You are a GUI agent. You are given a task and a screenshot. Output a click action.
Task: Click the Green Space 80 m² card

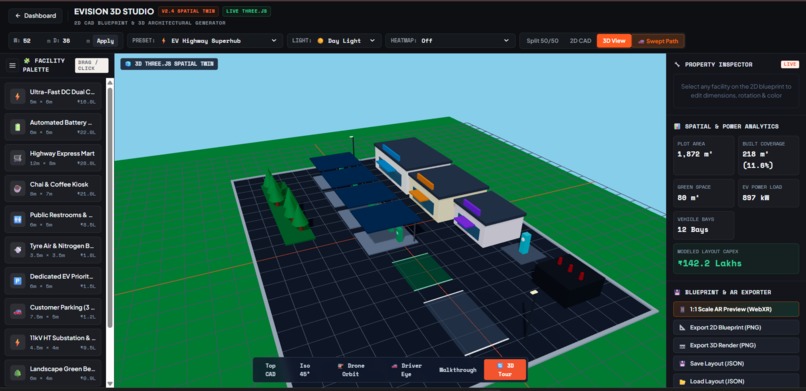(x=704, y=193)
